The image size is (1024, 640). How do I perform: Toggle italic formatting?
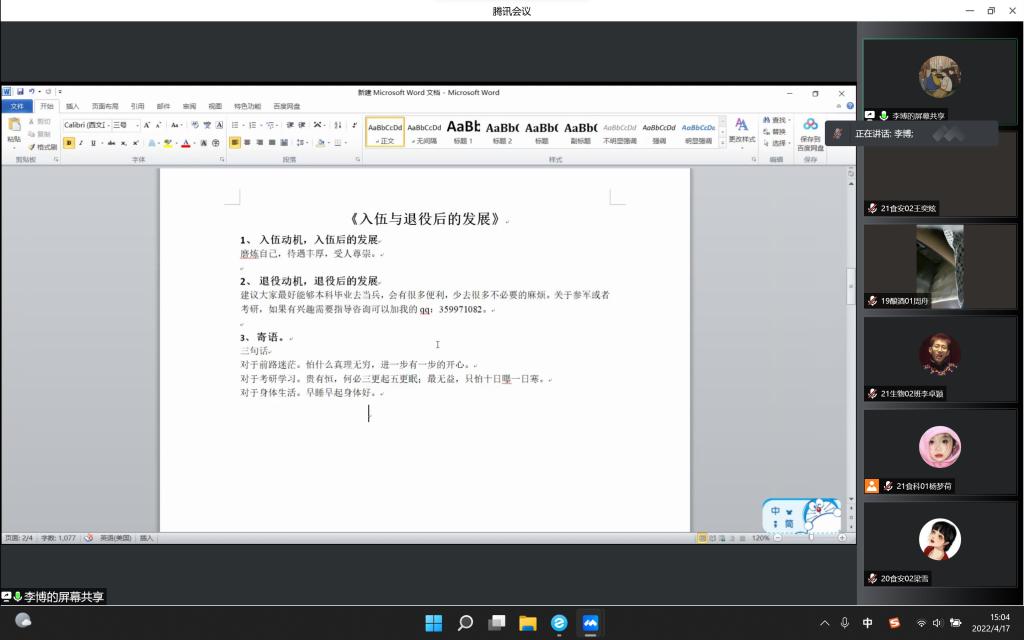[x=81, y=143]
